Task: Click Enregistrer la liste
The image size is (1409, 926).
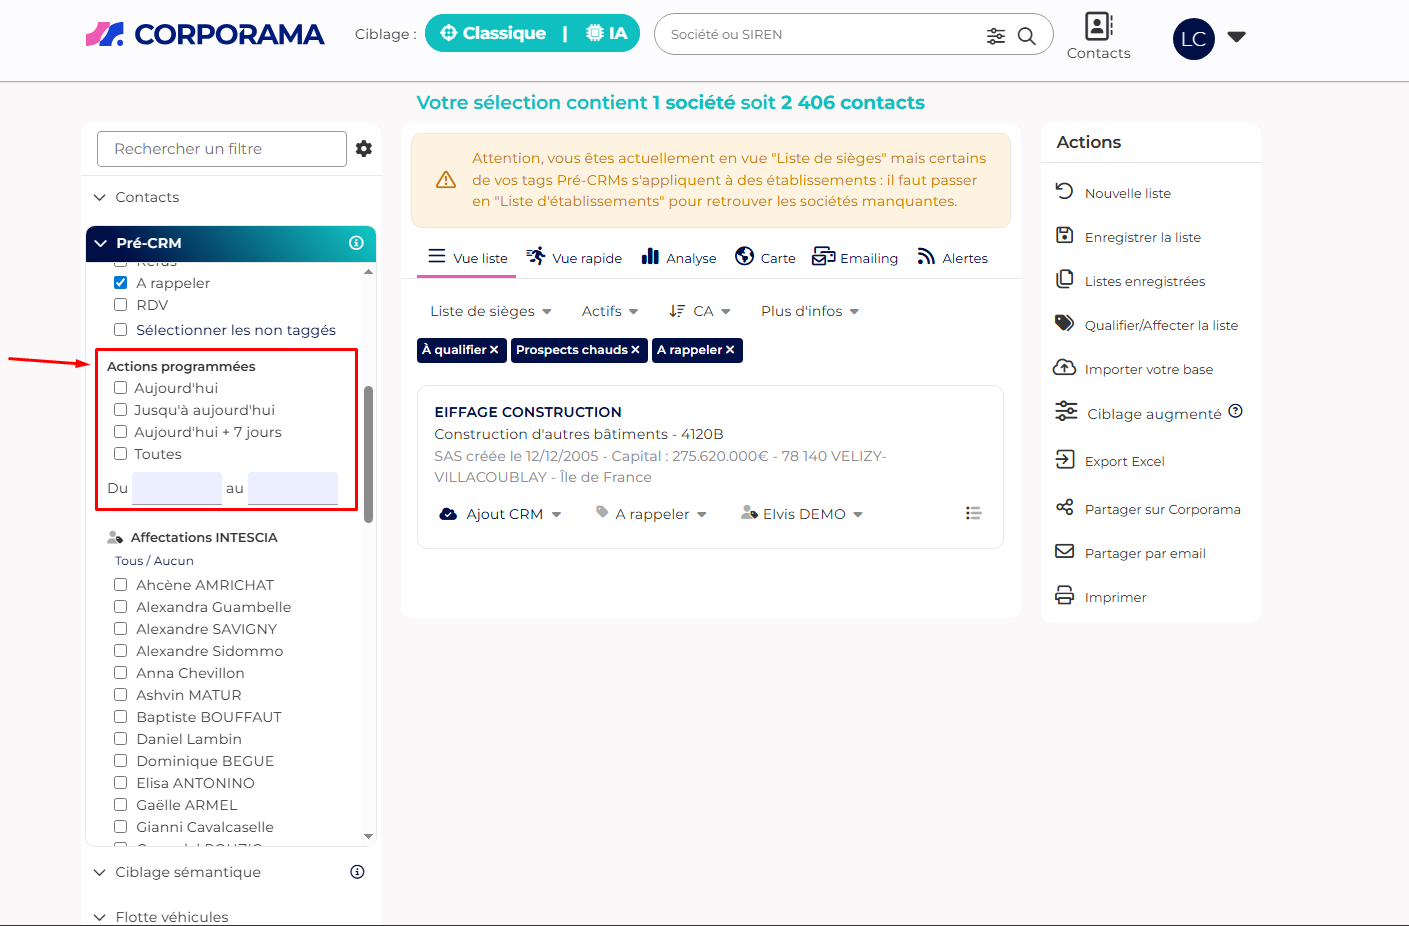Action: pos(1142,237)
